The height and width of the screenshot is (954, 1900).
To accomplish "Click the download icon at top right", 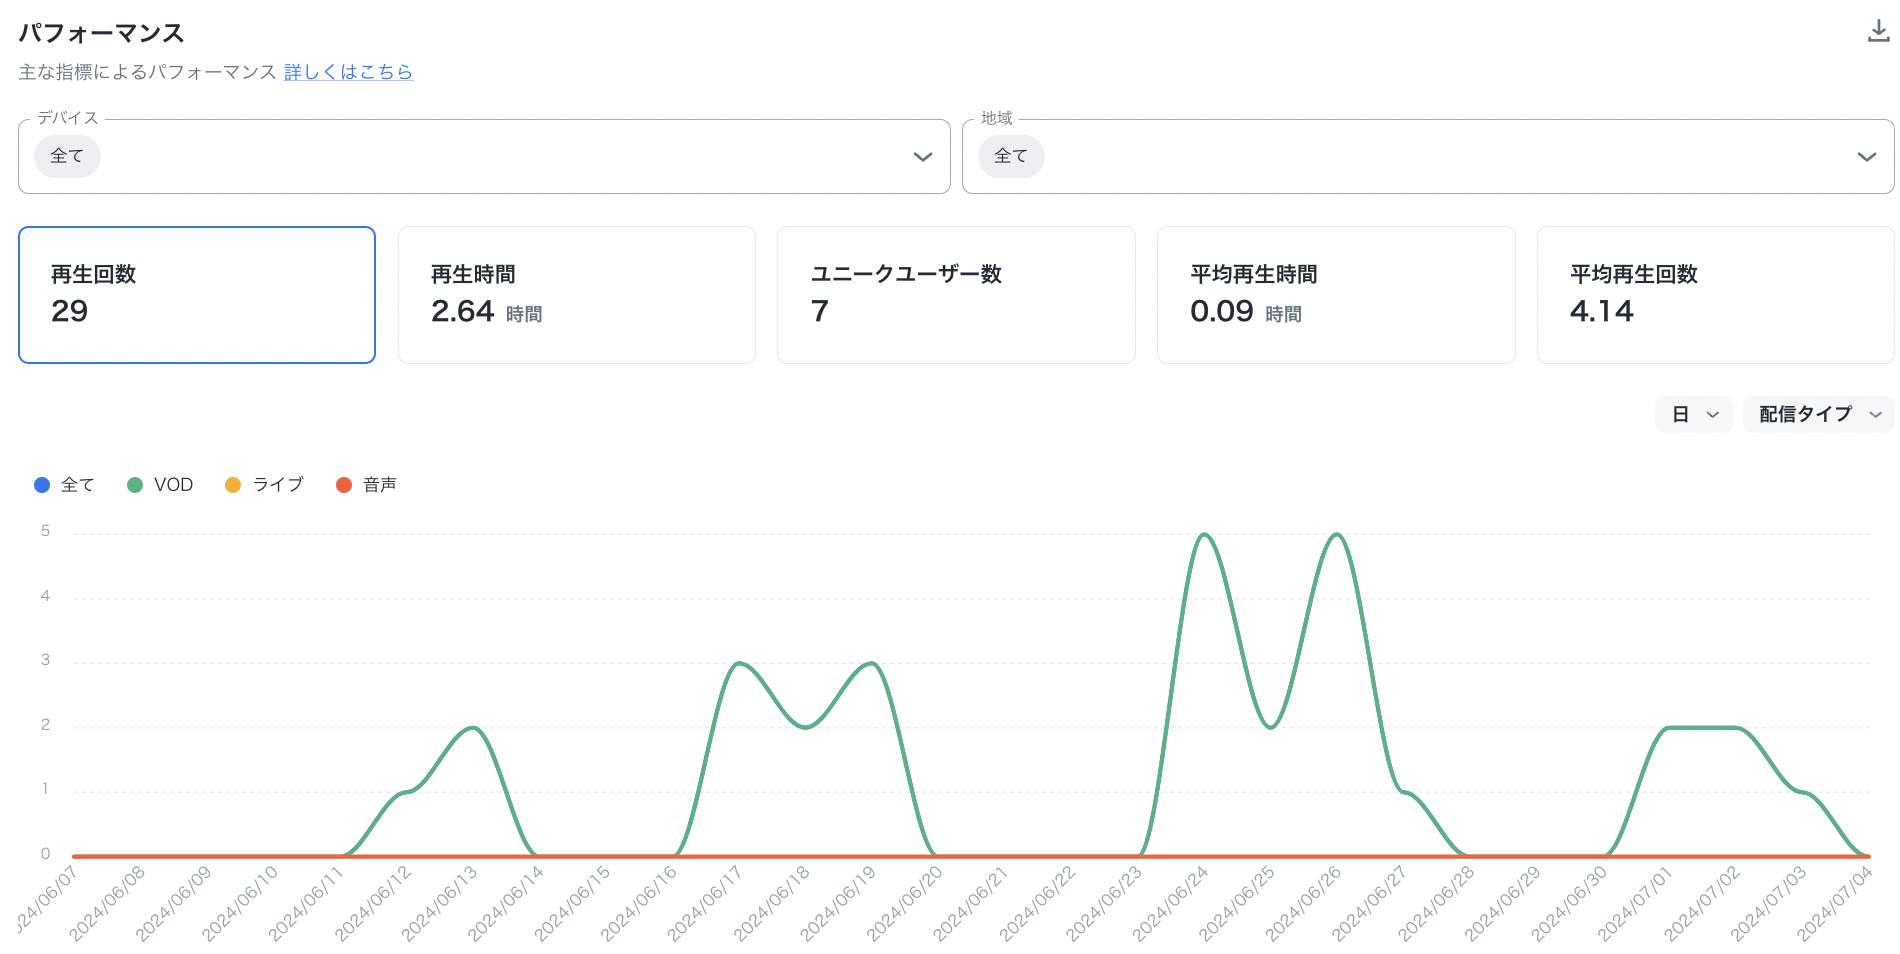I will click(x=1878, y=32).
